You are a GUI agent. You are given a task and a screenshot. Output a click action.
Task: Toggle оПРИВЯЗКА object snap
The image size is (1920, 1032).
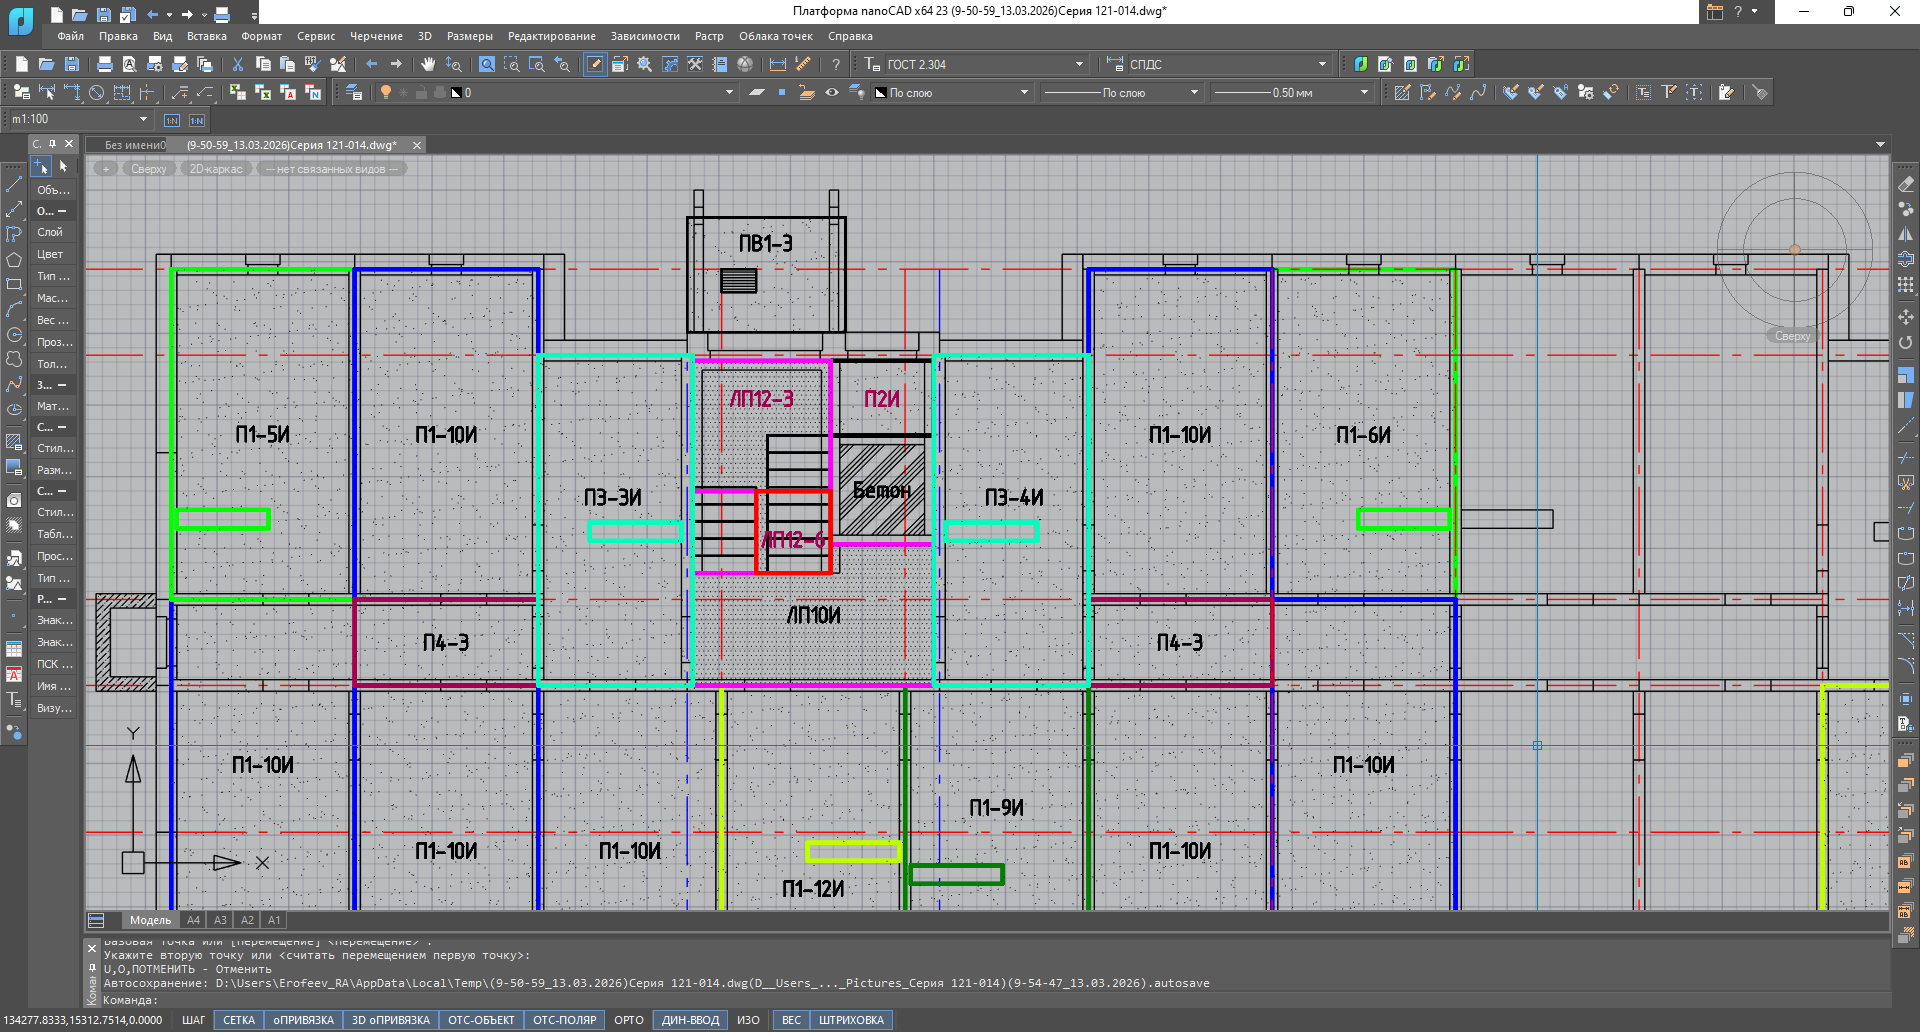pyautogui.click(x=304, y=1020)
